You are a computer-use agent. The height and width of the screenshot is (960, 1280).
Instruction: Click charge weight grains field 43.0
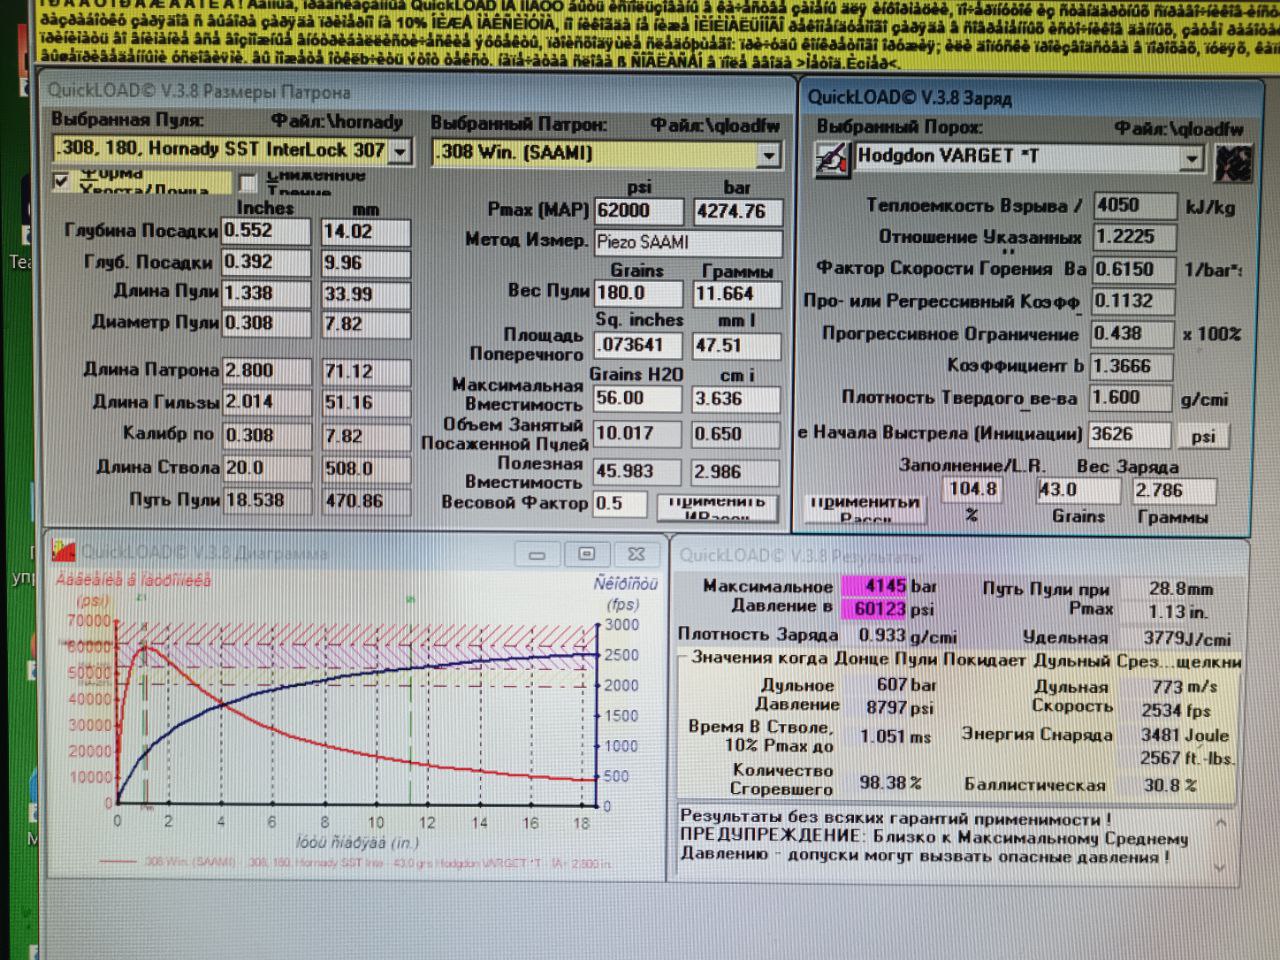pyautogui.click(x=1077, y=490)
